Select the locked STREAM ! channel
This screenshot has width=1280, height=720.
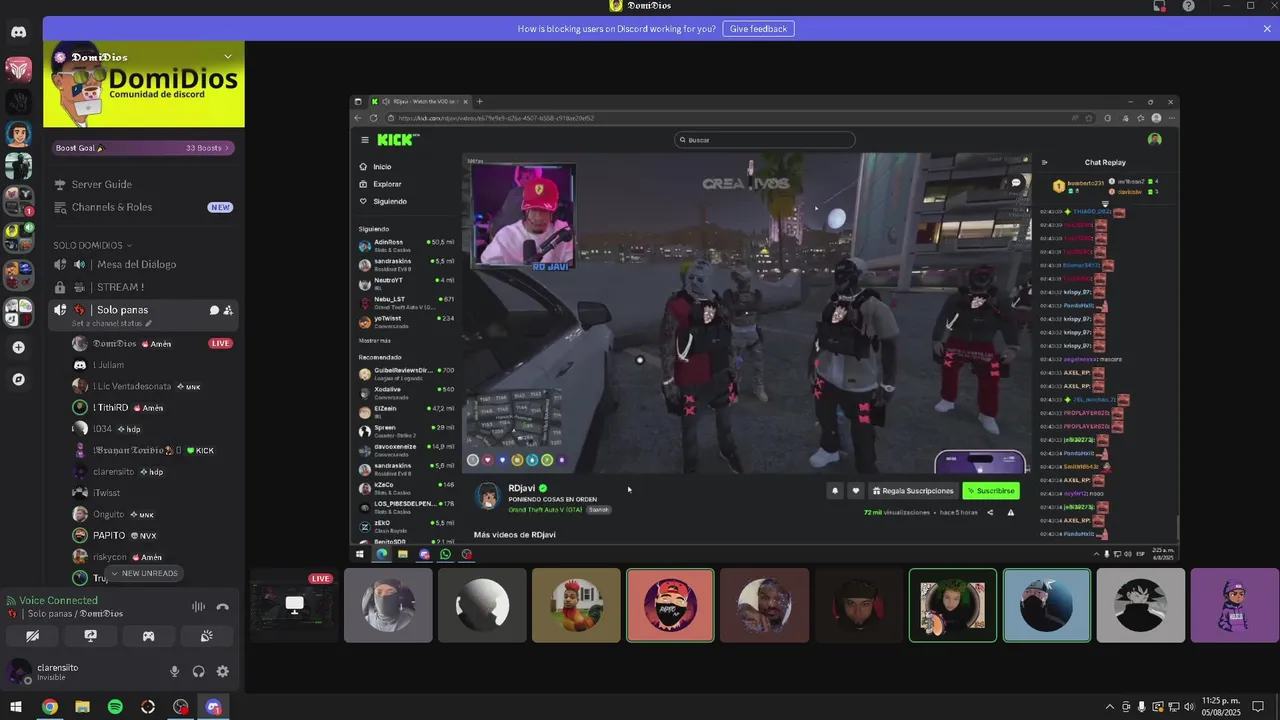click(x=143, y=287)
